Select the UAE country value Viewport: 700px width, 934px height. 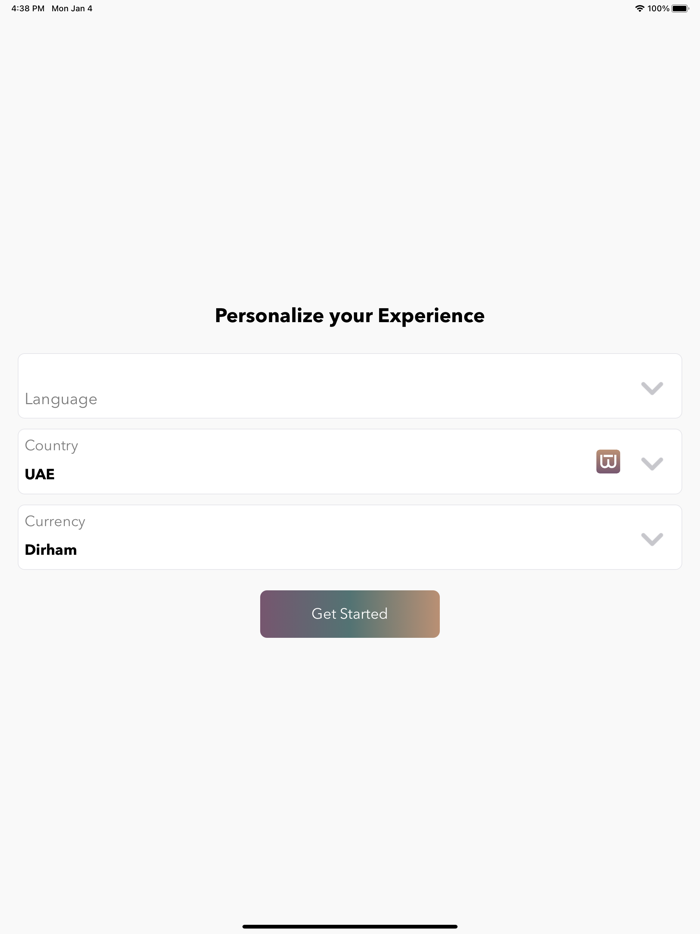pyautogui.click(x=40, y=474)
